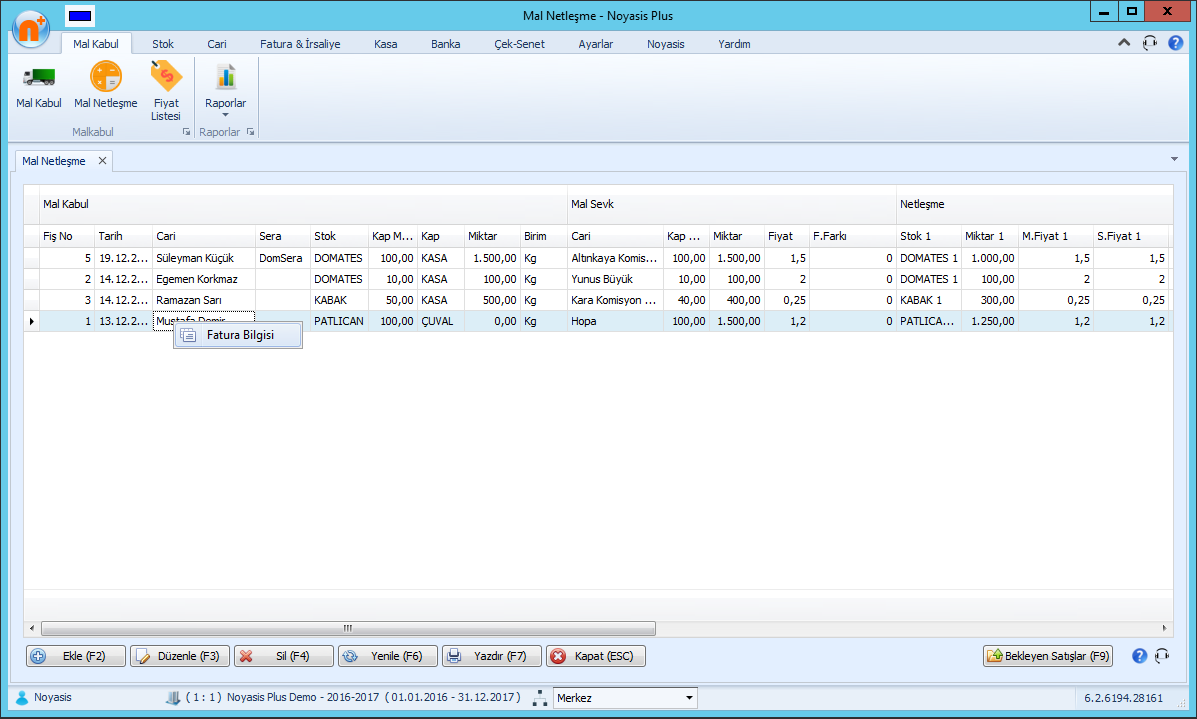
Task: Open the Ayarlar ribbon tab
Action: coord(595,44)
